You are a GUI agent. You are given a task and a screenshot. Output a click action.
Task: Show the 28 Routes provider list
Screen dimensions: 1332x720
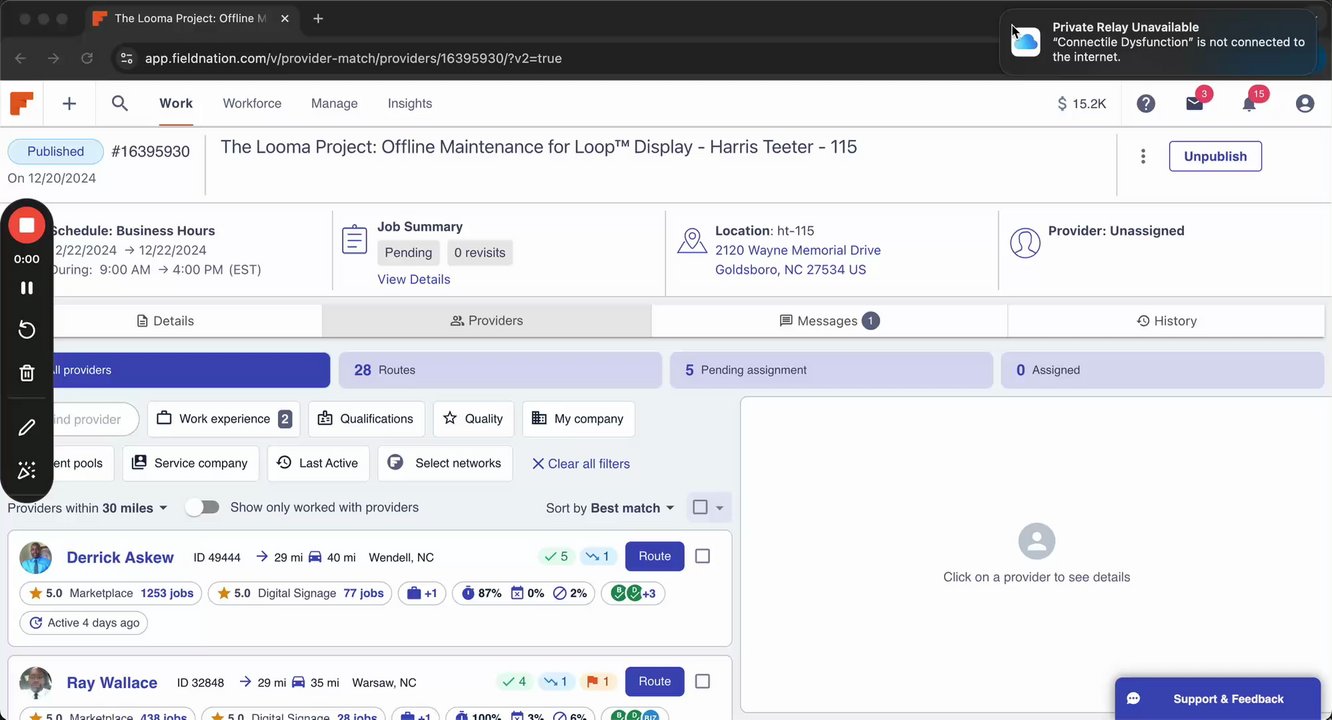coord(500,370)
